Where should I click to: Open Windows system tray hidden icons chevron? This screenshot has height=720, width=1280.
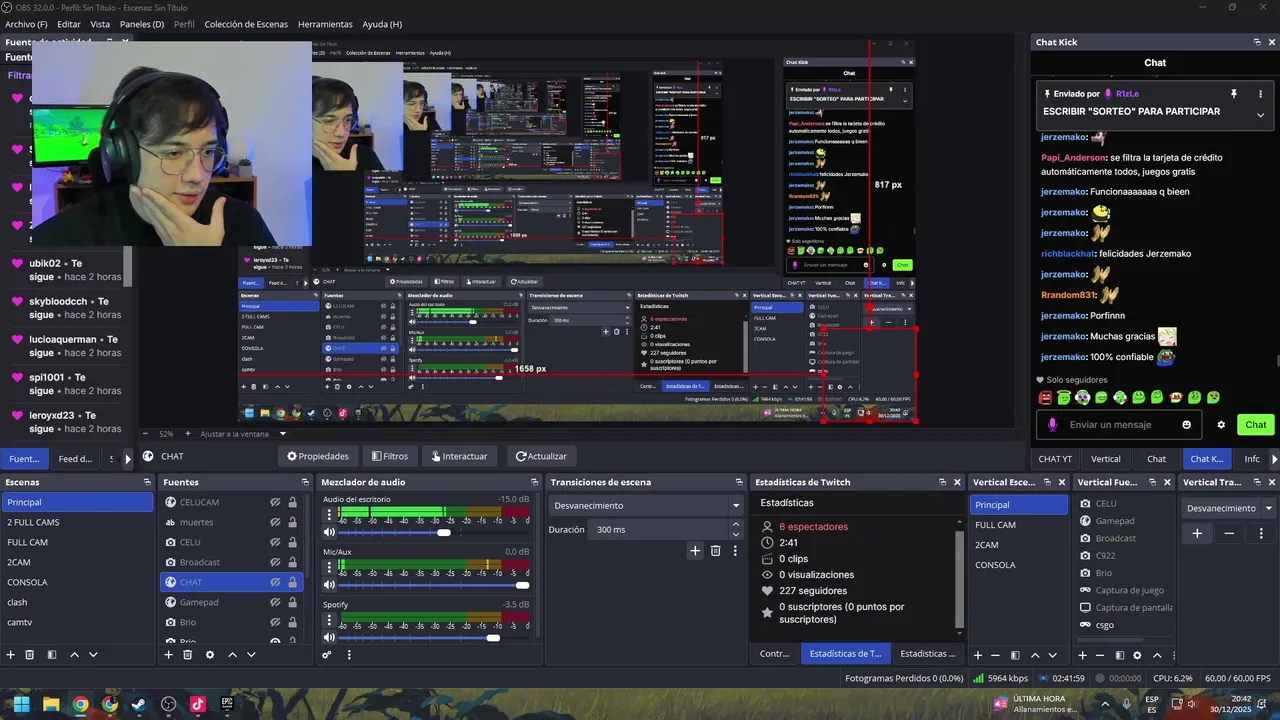pos(1105,703)
